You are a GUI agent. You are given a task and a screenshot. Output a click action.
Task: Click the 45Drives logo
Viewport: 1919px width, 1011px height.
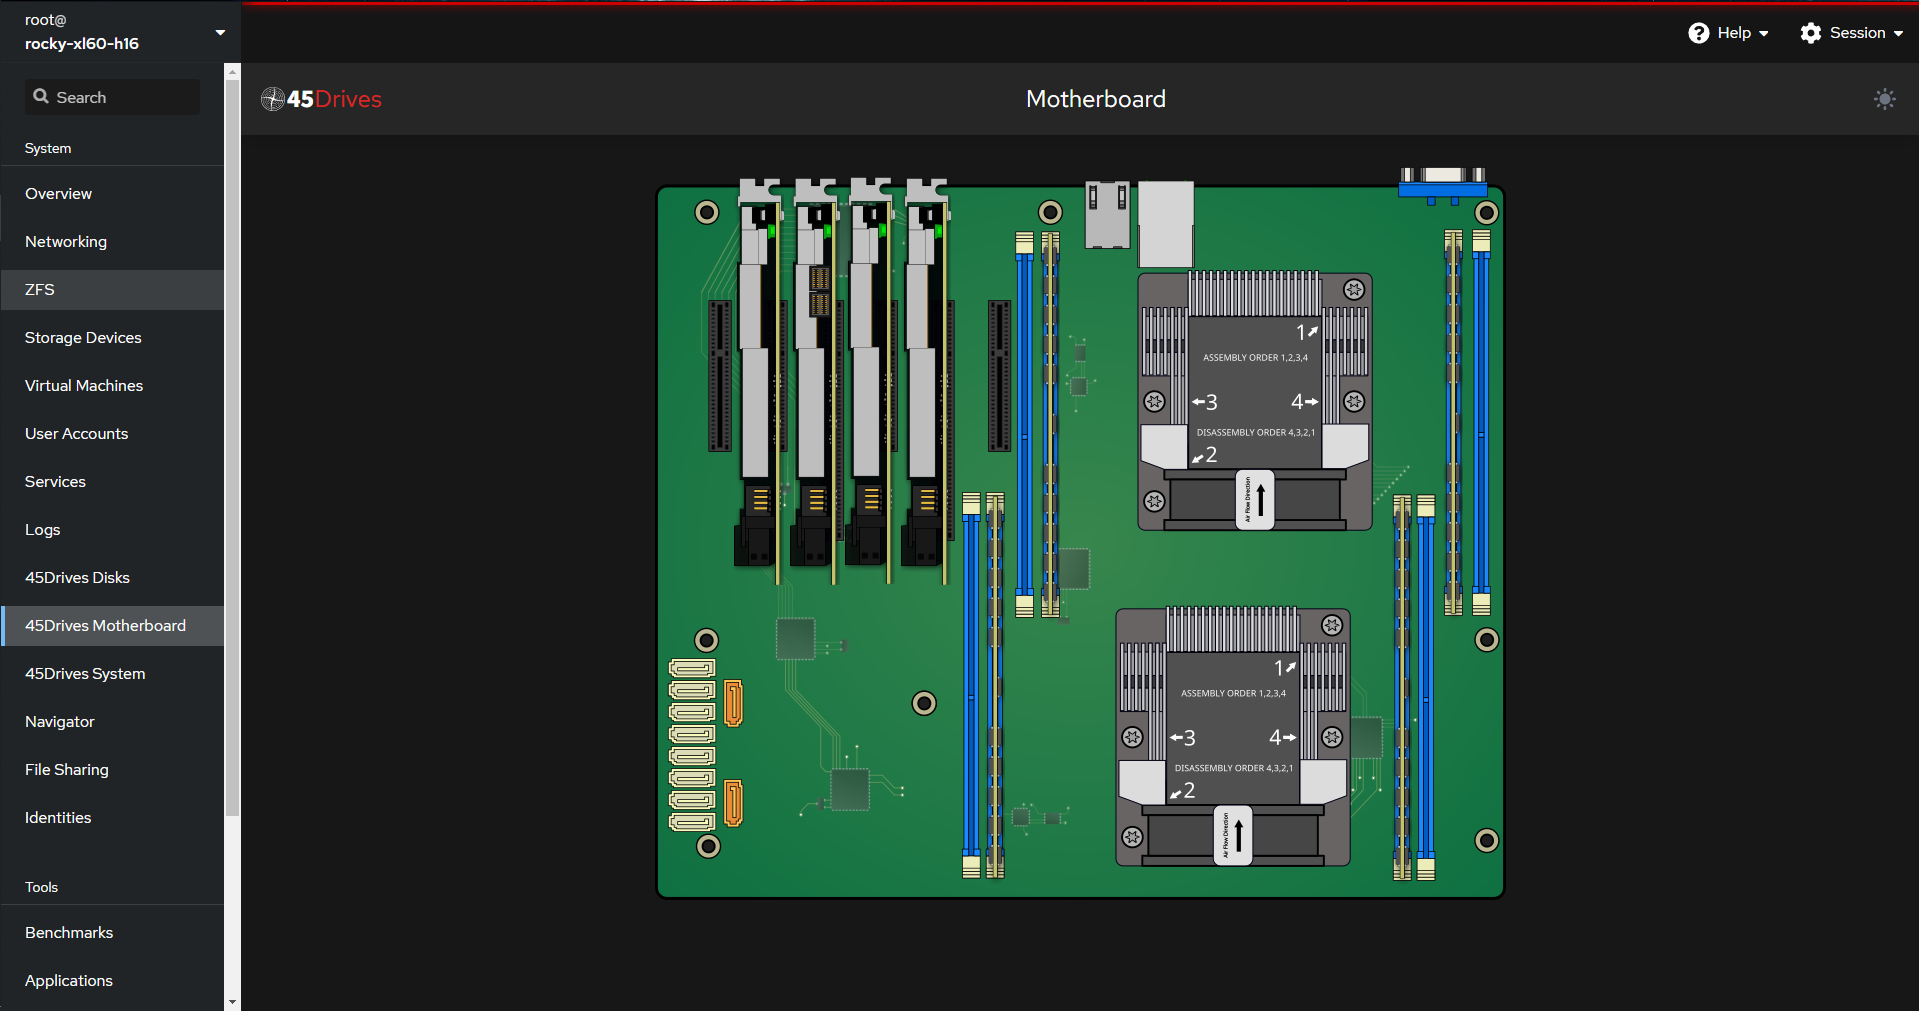pos(321,99)
